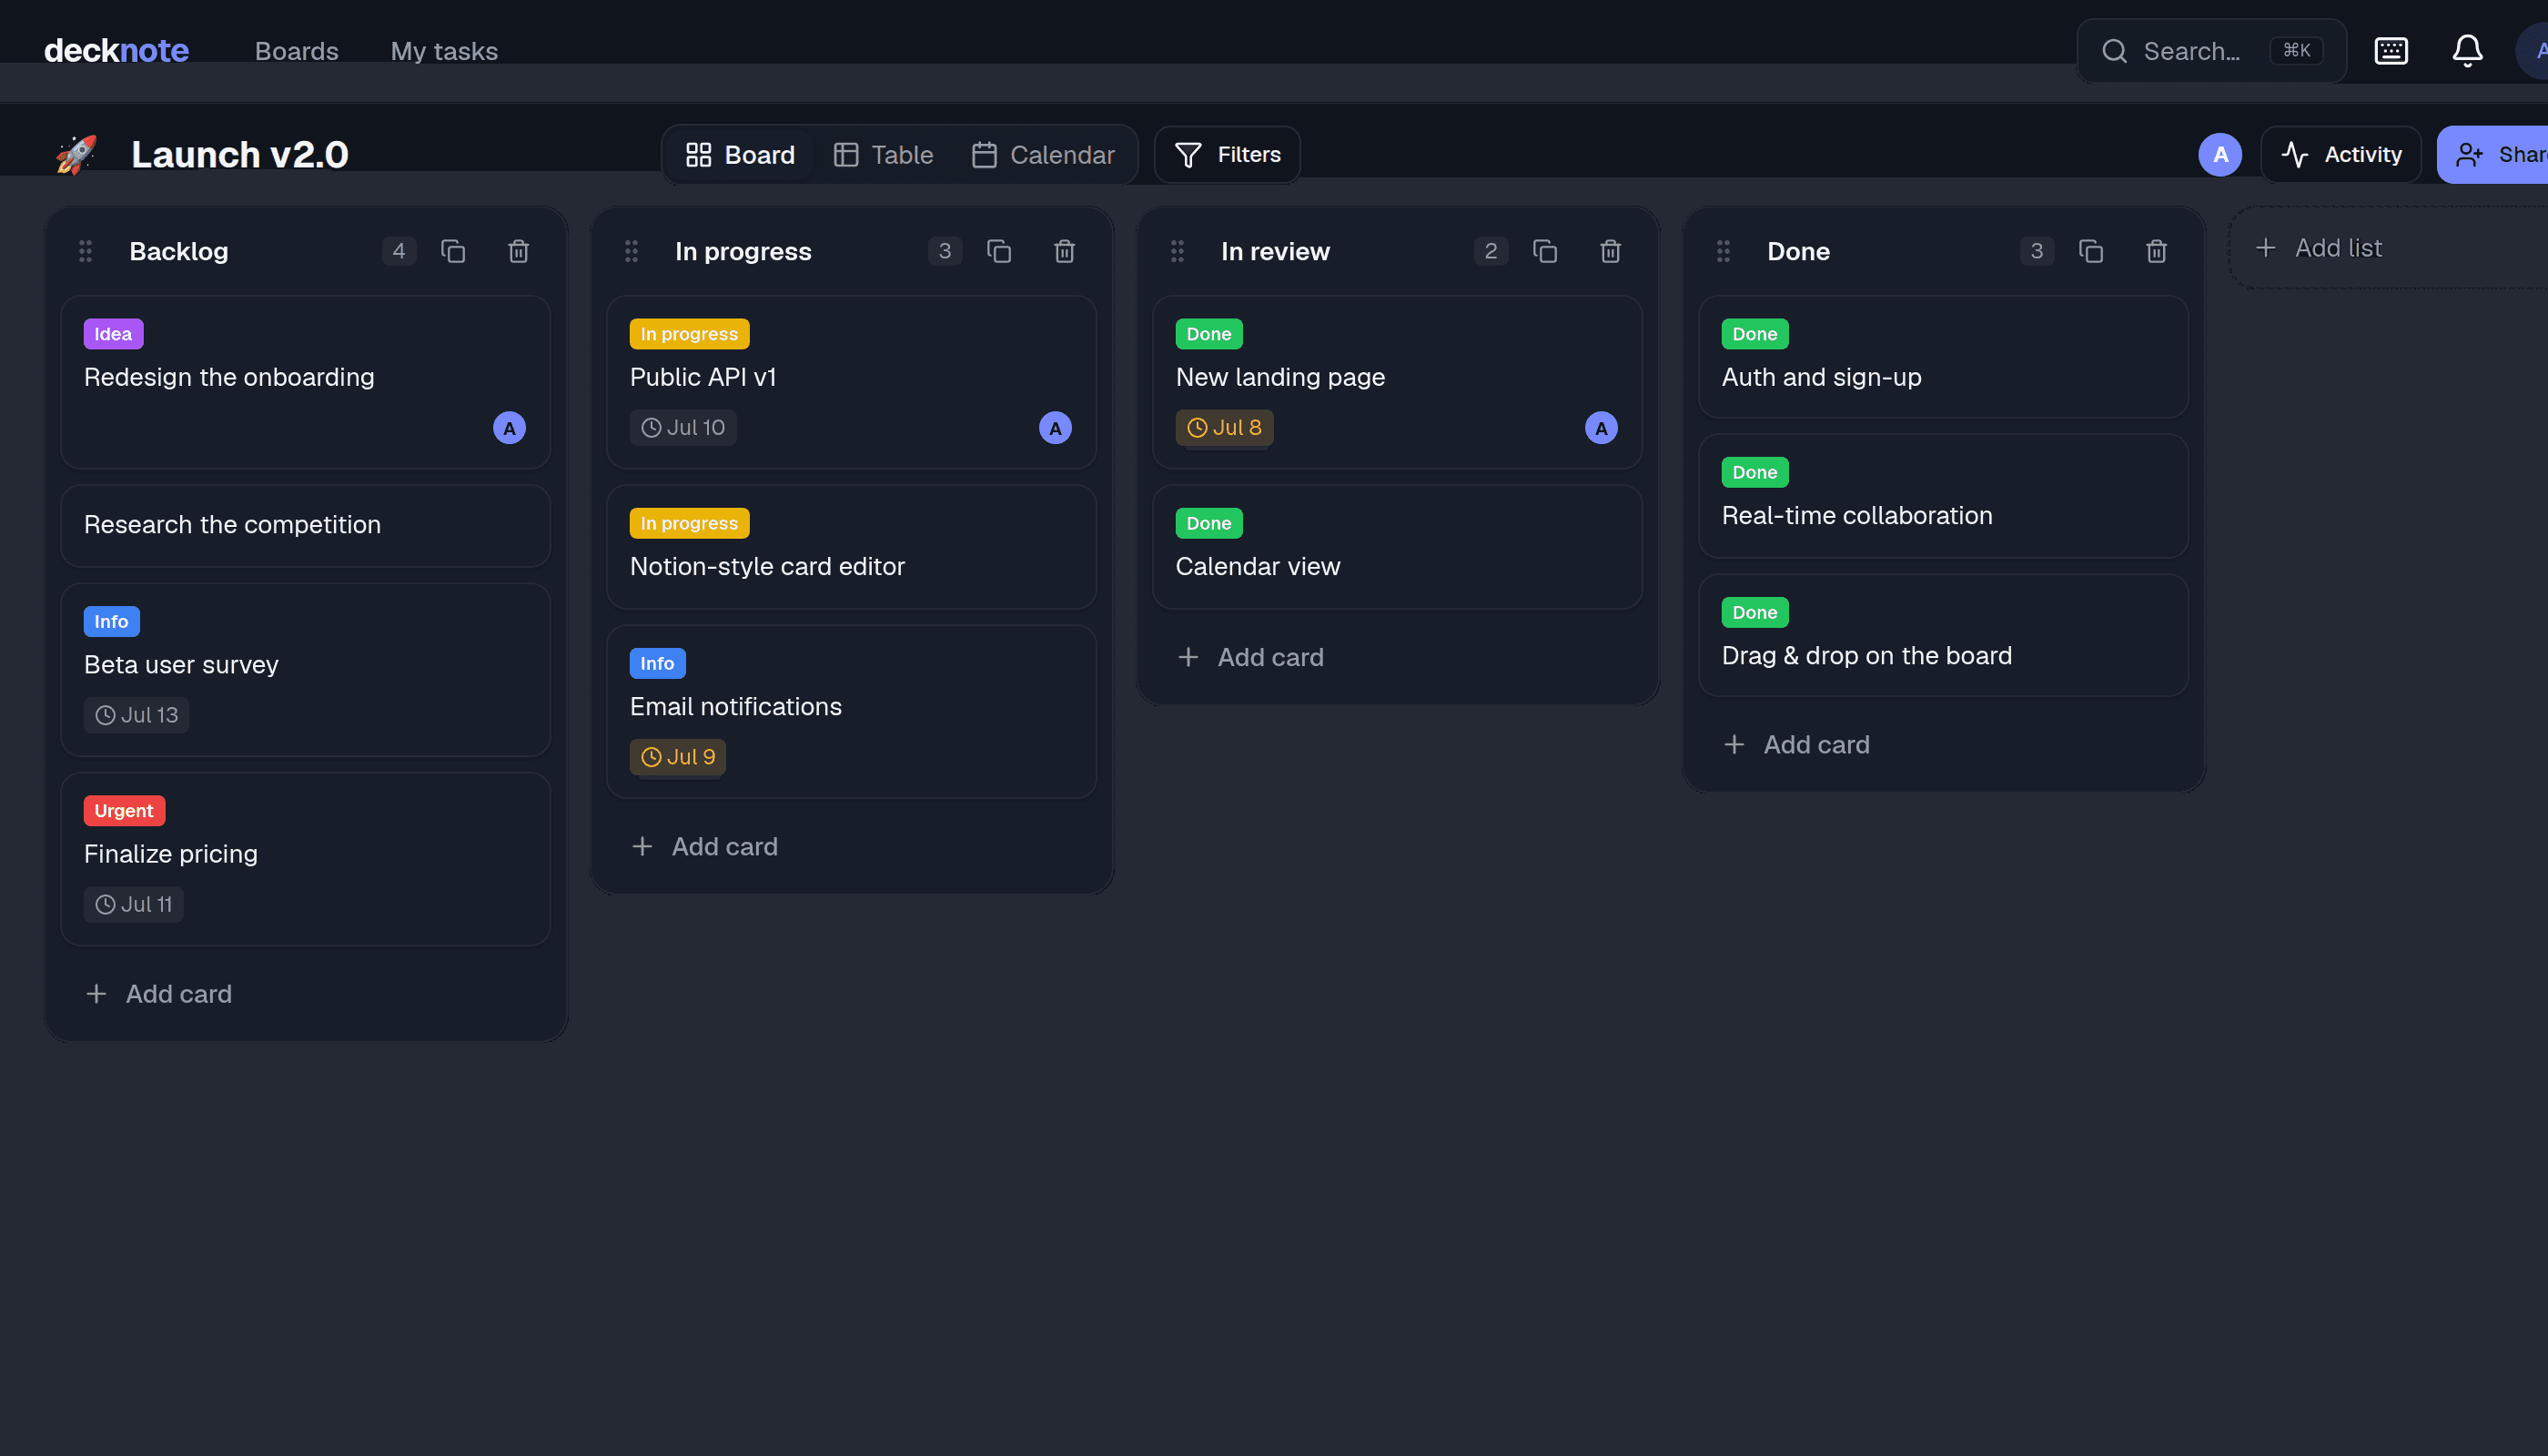Viewport: 2548px width, 1456px height.
Task: Click the In progress list drag handle
Action: coord(632,251)
